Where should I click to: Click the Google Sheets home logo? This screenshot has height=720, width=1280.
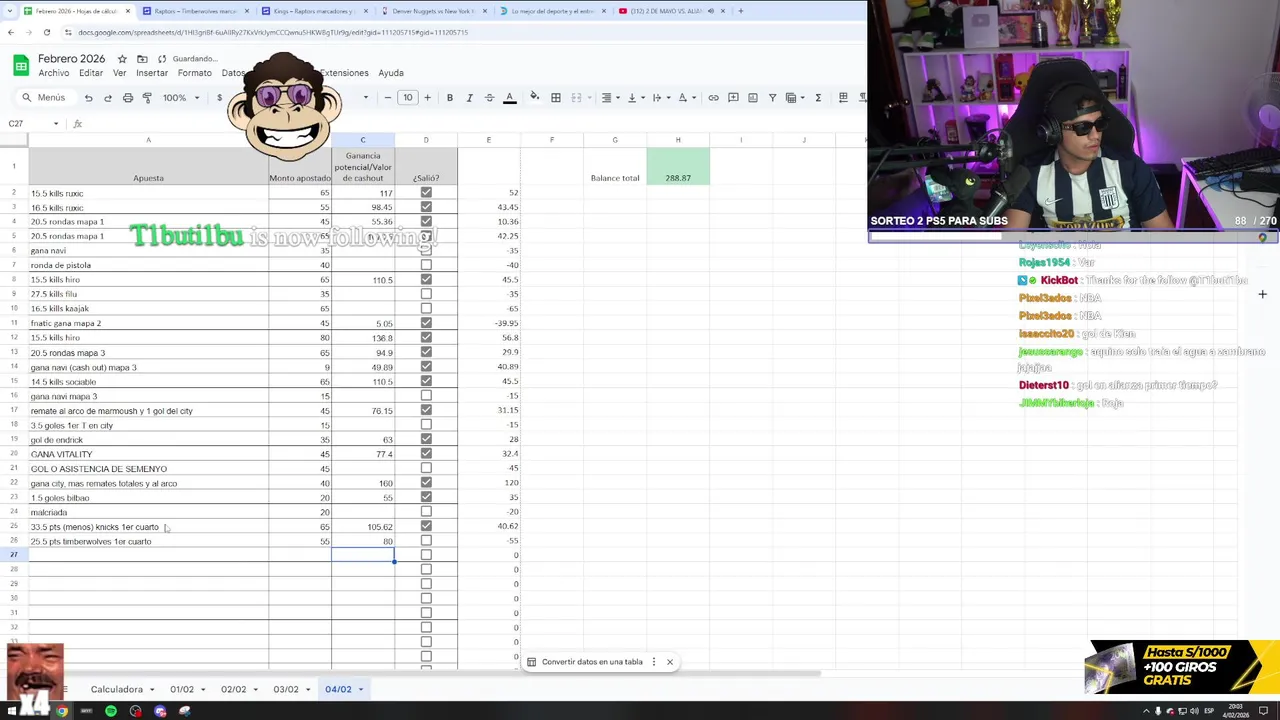pos(20,66)
